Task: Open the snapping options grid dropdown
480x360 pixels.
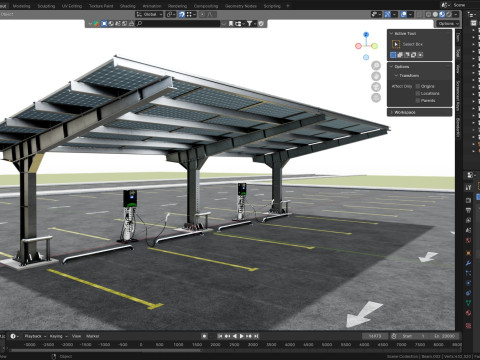Action: pyautogui.click(x=191, y=14)
